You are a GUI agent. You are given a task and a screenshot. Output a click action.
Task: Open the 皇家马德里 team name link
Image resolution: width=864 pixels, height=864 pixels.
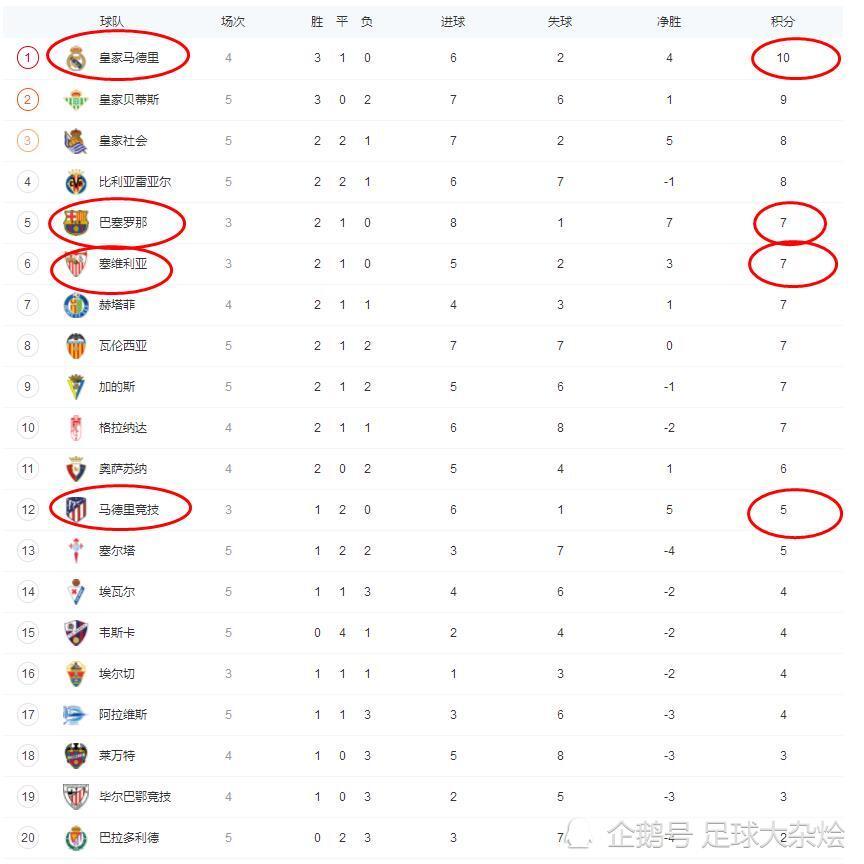click(x=129, y=58)
